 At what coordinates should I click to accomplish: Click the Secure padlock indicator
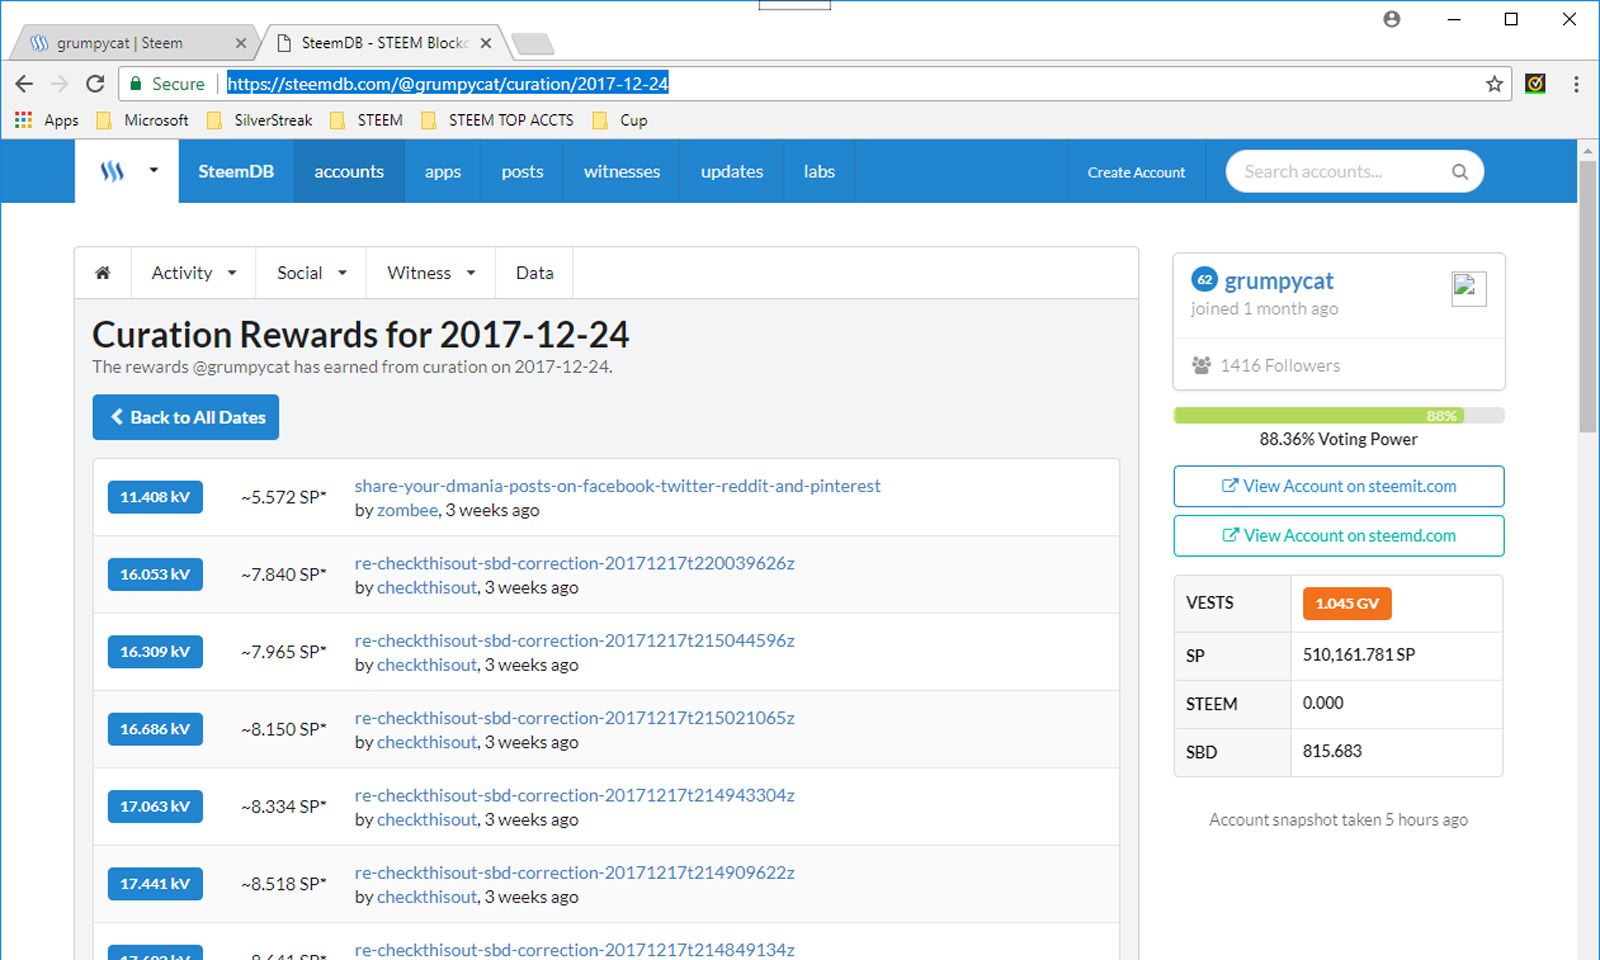pyautogui.click(x=167, y=84)
